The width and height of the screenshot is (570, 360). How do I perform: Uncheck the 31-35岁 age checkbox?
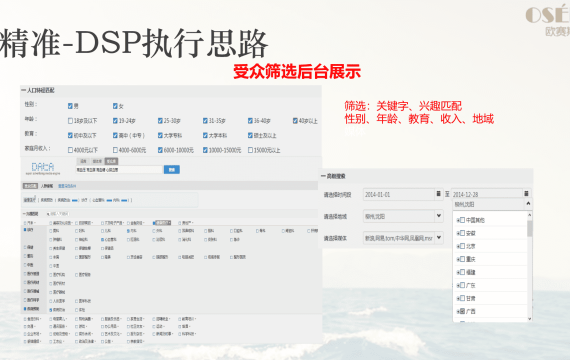click(x=205, y=121)
